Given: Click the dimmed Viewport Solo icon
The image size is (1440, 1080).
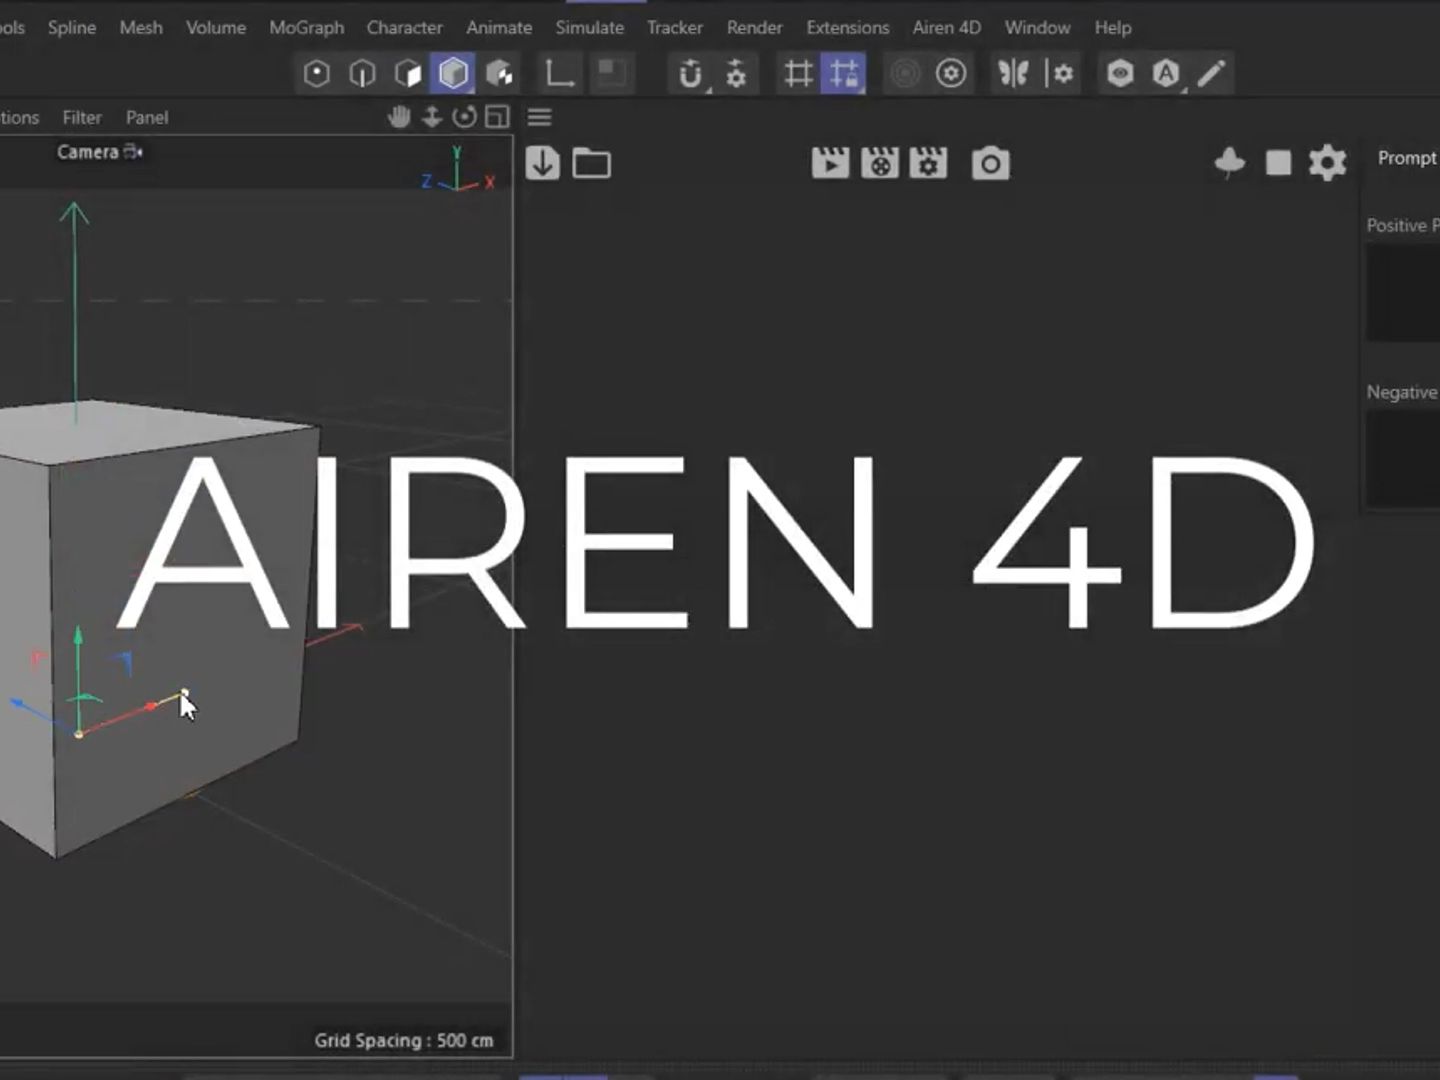Looking at the screenshot, I should 611,74.
